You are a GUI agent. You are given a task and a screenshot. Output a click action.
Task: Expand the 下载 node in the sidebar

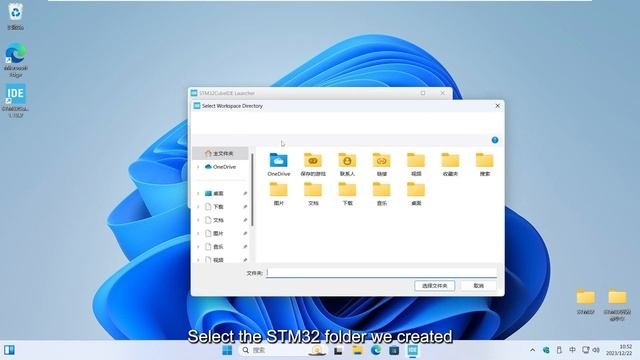(x=198, y=207)
